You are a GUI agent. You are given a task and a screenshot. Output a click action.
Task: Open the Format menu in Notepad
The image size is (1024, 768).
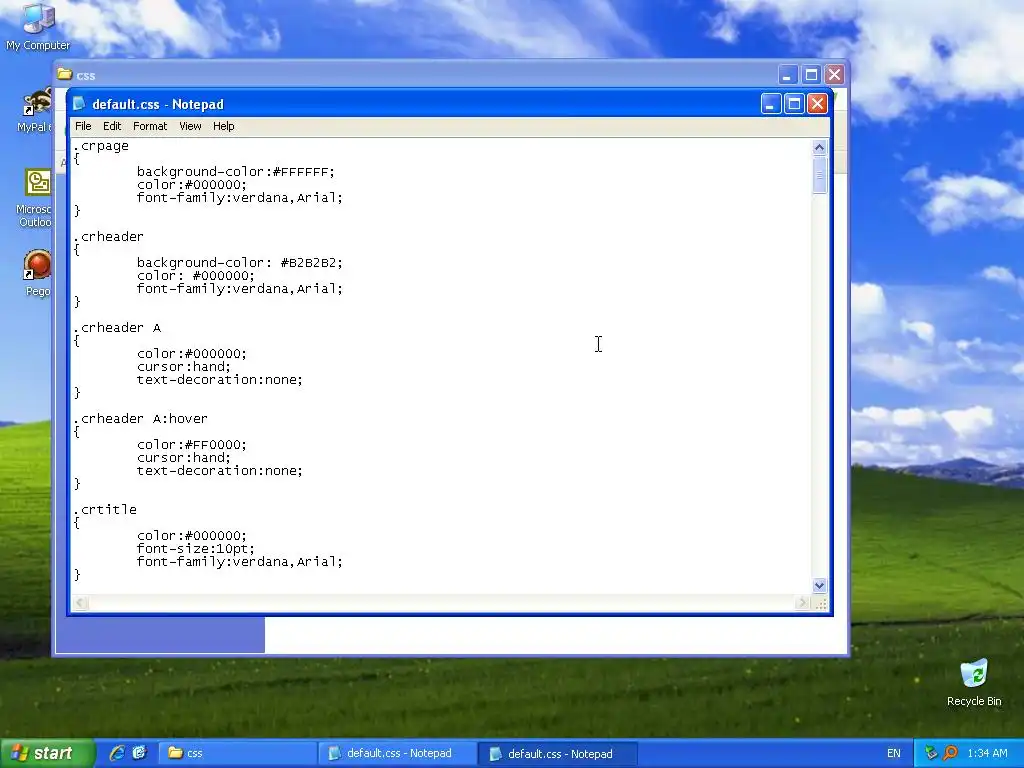(150, 126)
